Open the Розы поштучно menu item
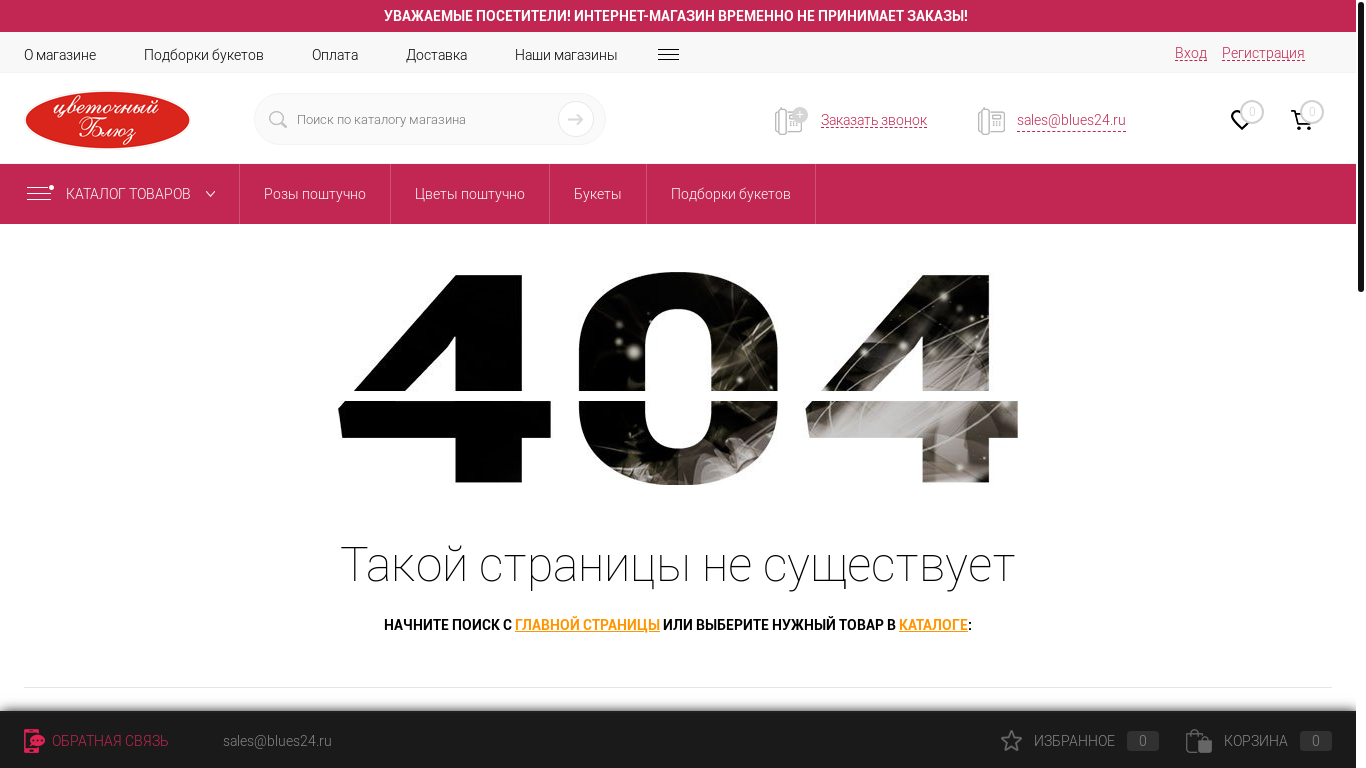The height and width of the screenshot is (768, 1366). (314, 194)
